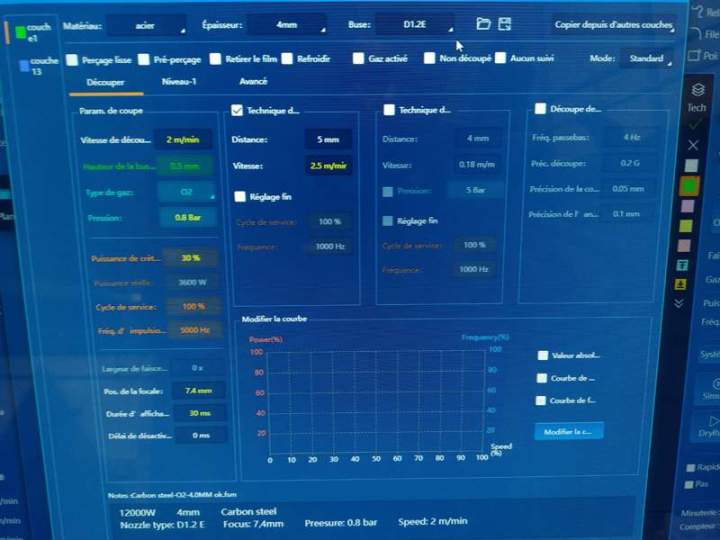Select the bright green layer color swatch

click(x=689, y=186)
